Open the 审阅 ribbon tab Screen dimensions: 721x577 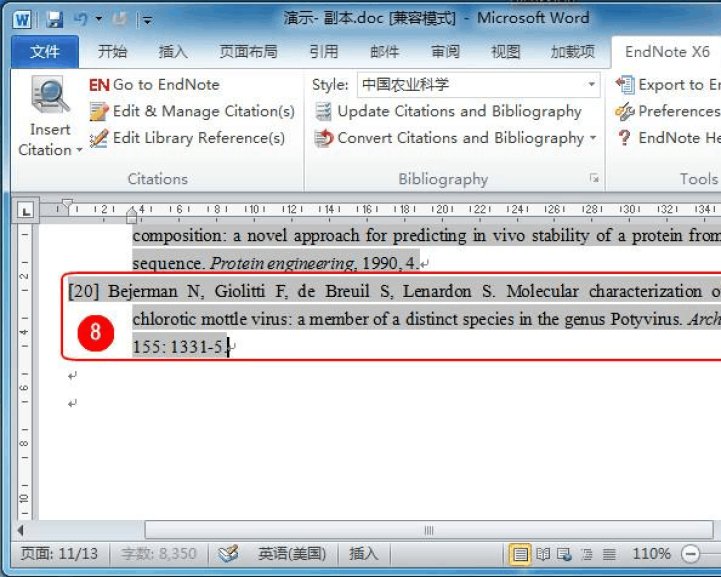tap(445, 51)
